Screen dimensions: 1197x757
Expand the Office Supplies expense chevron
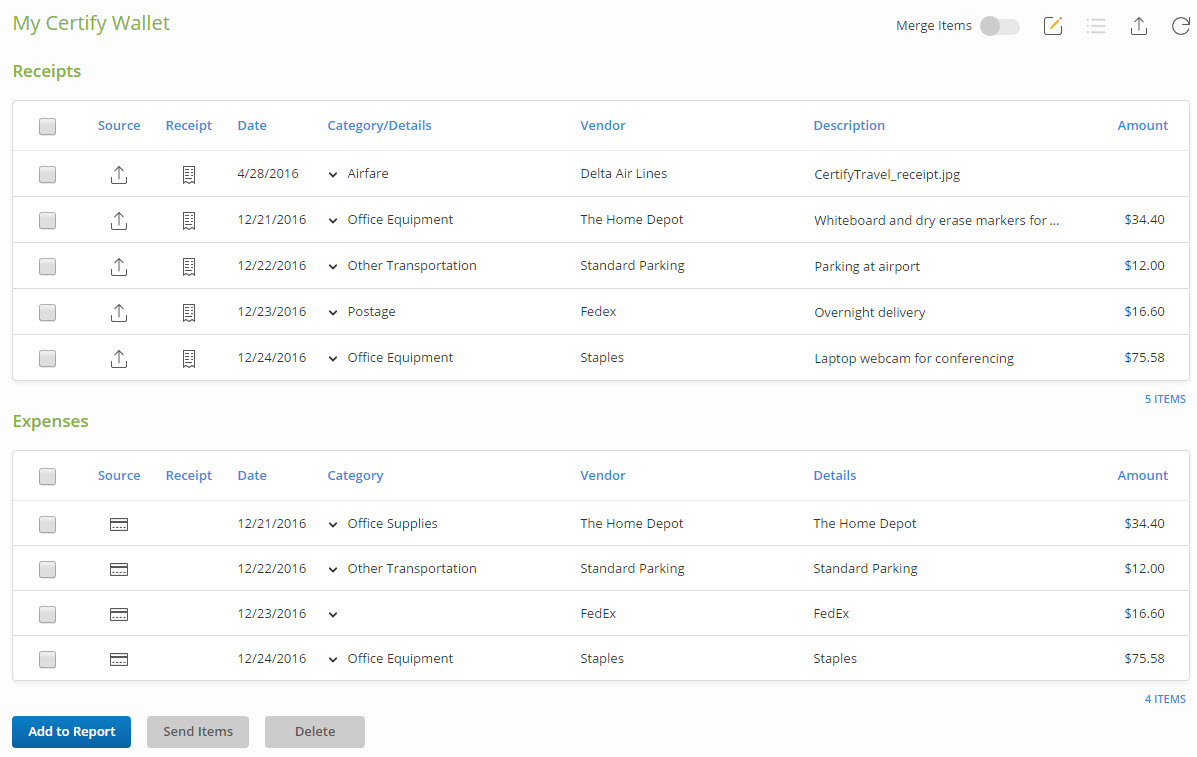click(x=333, y=524)
